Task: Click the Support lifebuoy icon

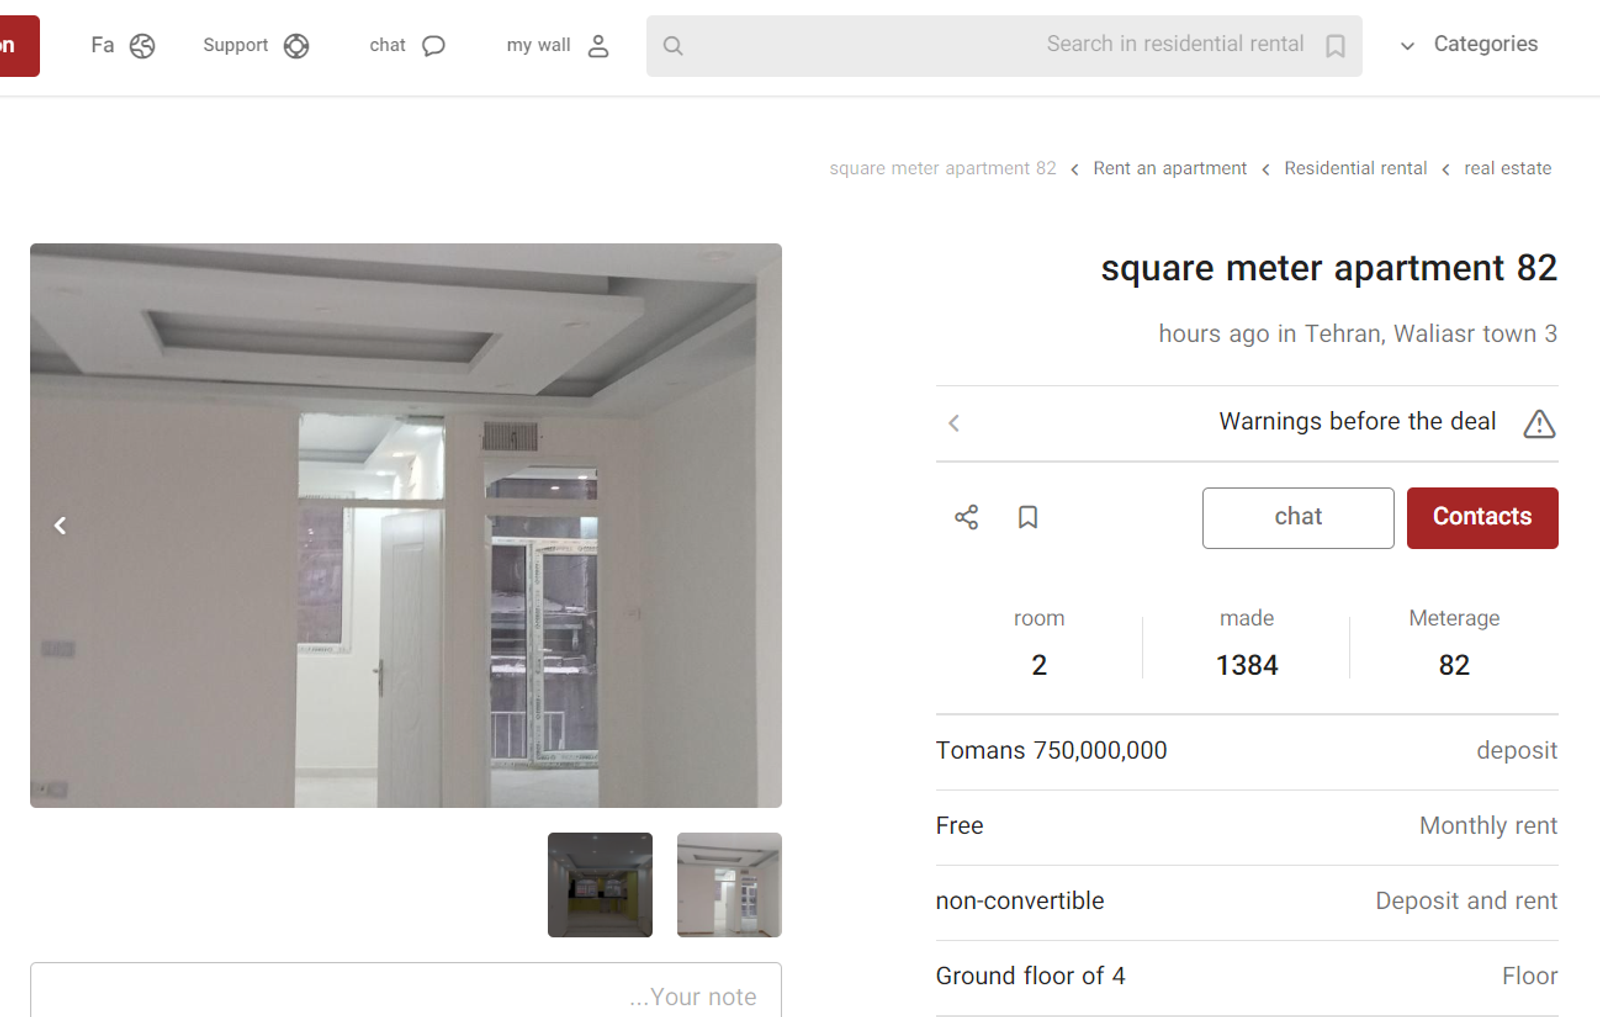Action: click(x=296, y=46)
